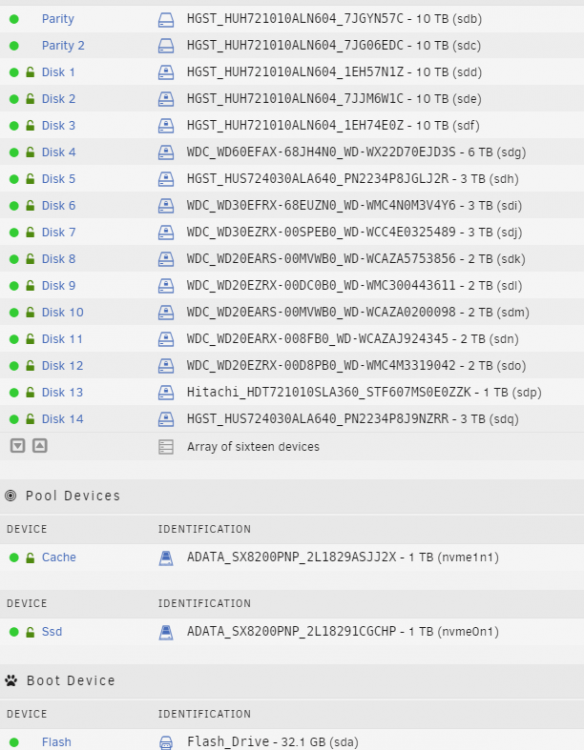
Task: Open Disk 9 settings link
Action: (59, 286)
